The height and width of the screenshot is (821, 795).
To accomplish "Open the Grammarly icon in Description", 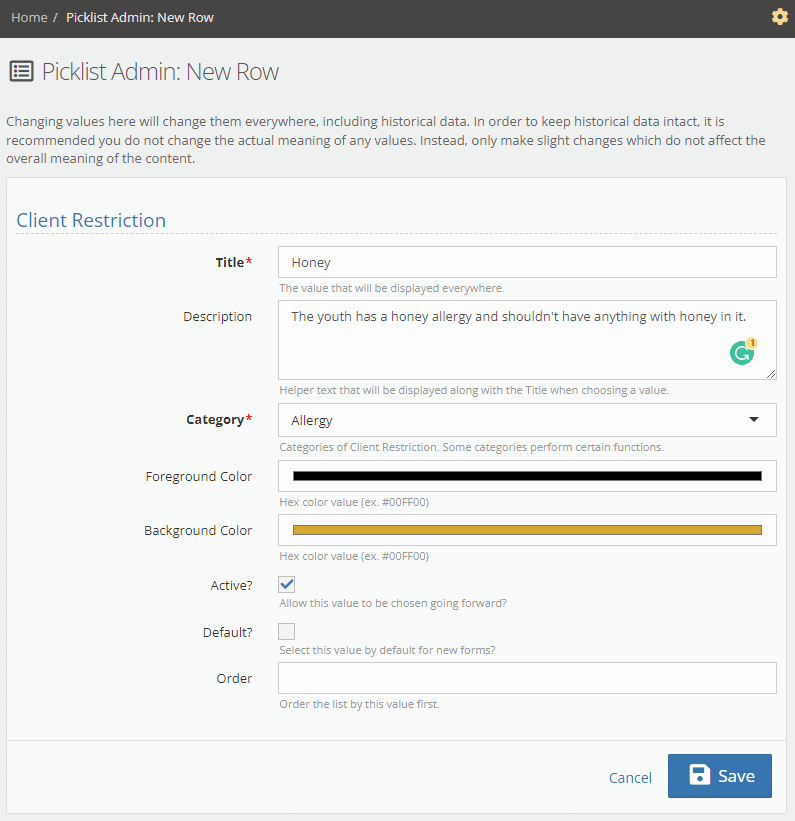I will (x=741, y=353).
